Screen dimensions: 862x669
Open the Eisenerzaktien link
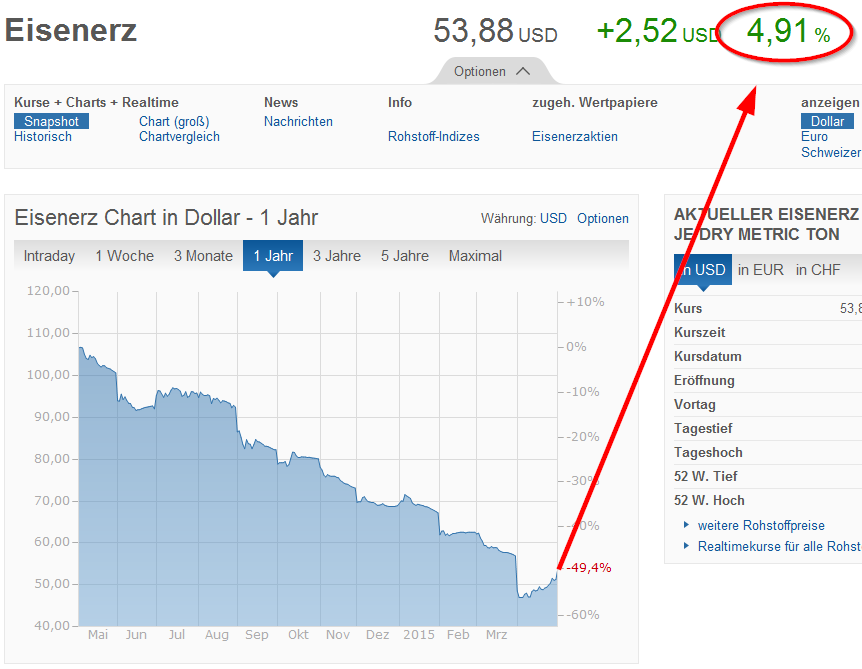(x=574, y=137)
